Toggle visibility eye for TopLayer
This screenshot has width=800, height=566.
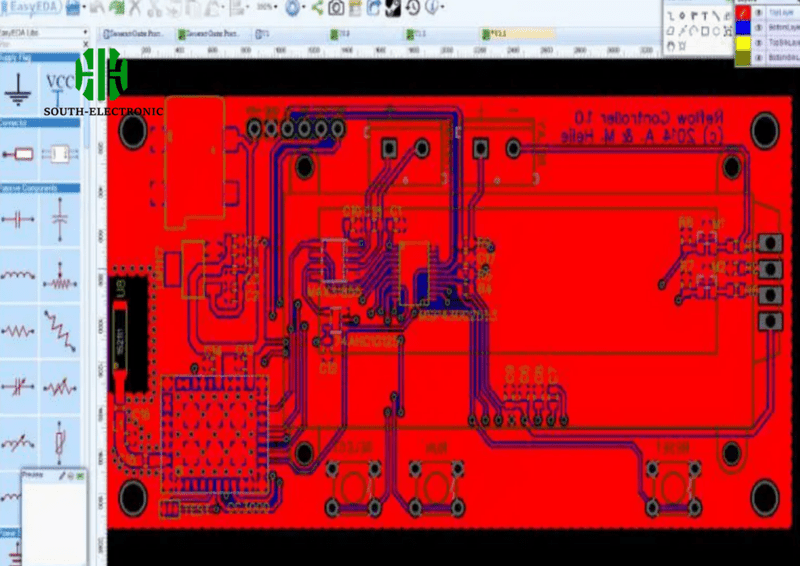point(759,14)
